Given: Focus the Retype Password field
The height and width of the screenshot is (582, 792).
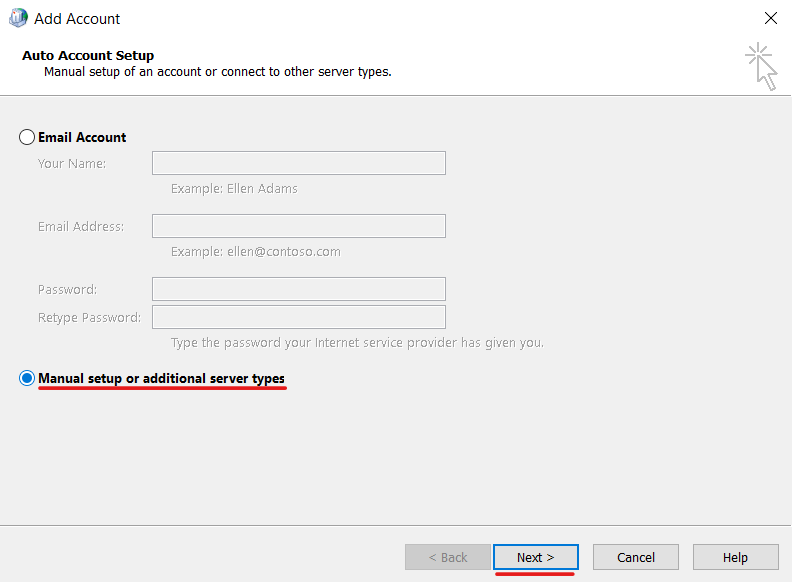Looking at the screenshot, I should coord(298,317).
